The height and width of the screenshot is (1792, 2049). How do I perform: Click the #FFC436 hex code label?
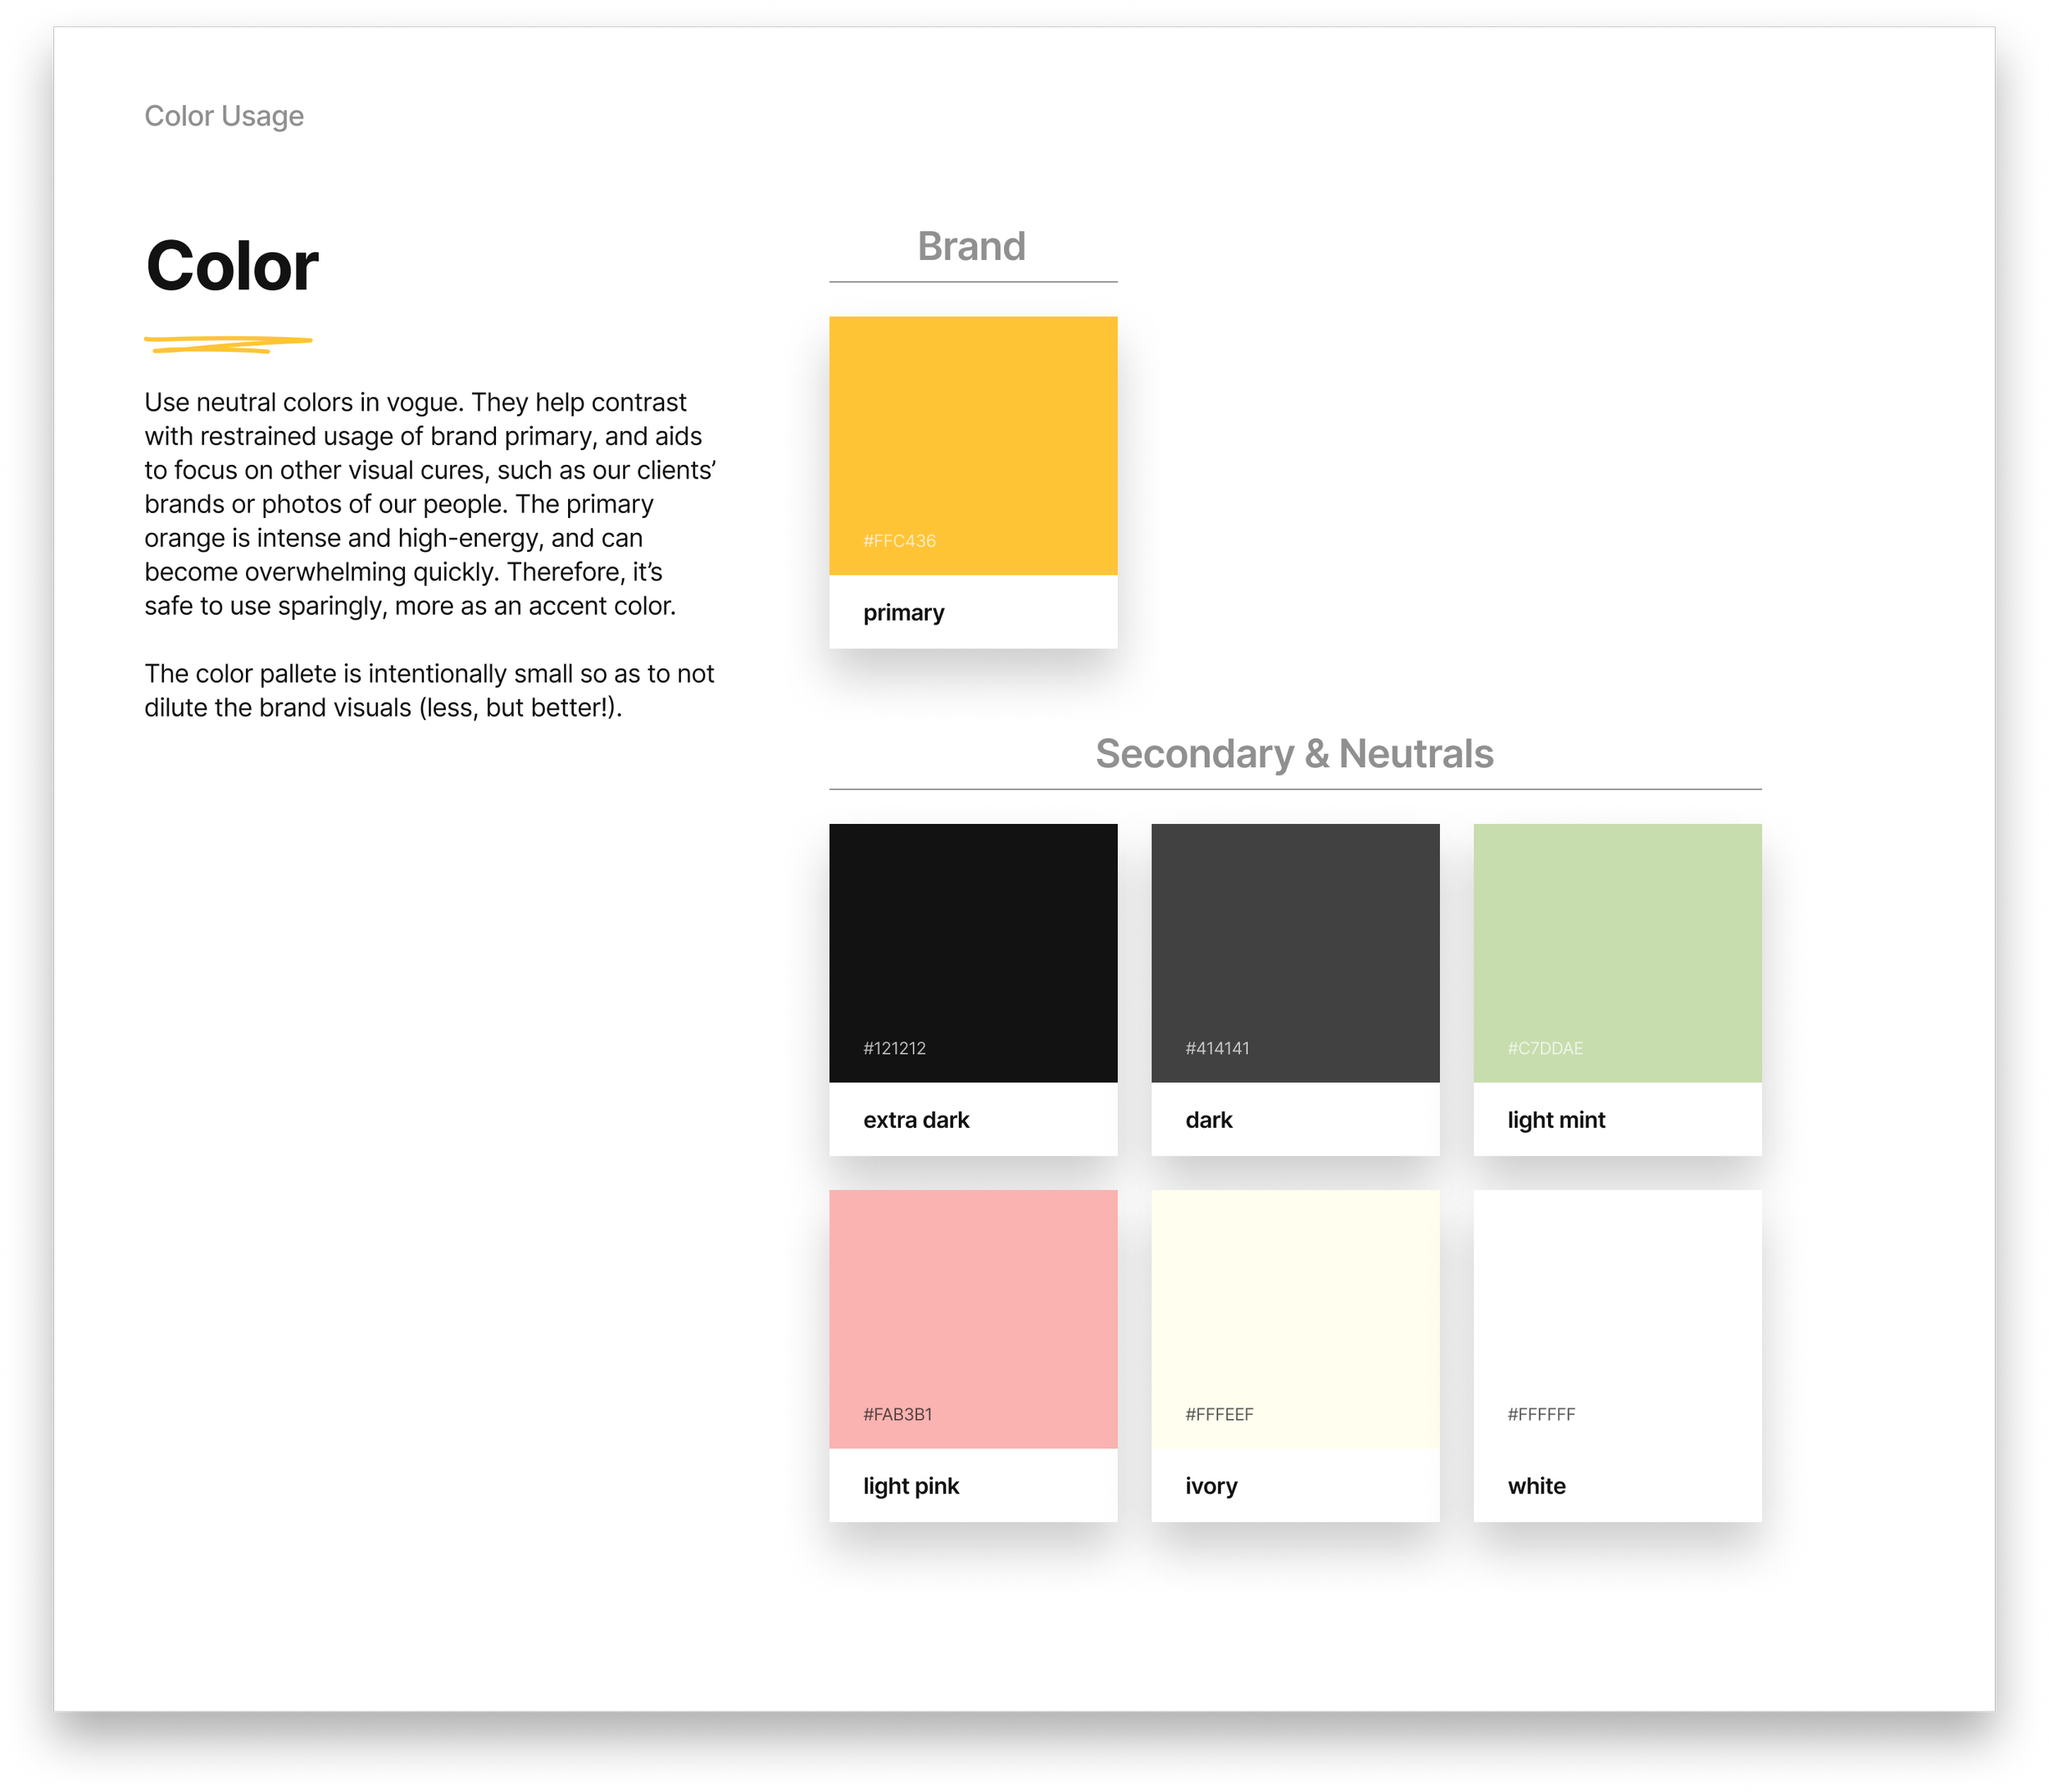899,541
